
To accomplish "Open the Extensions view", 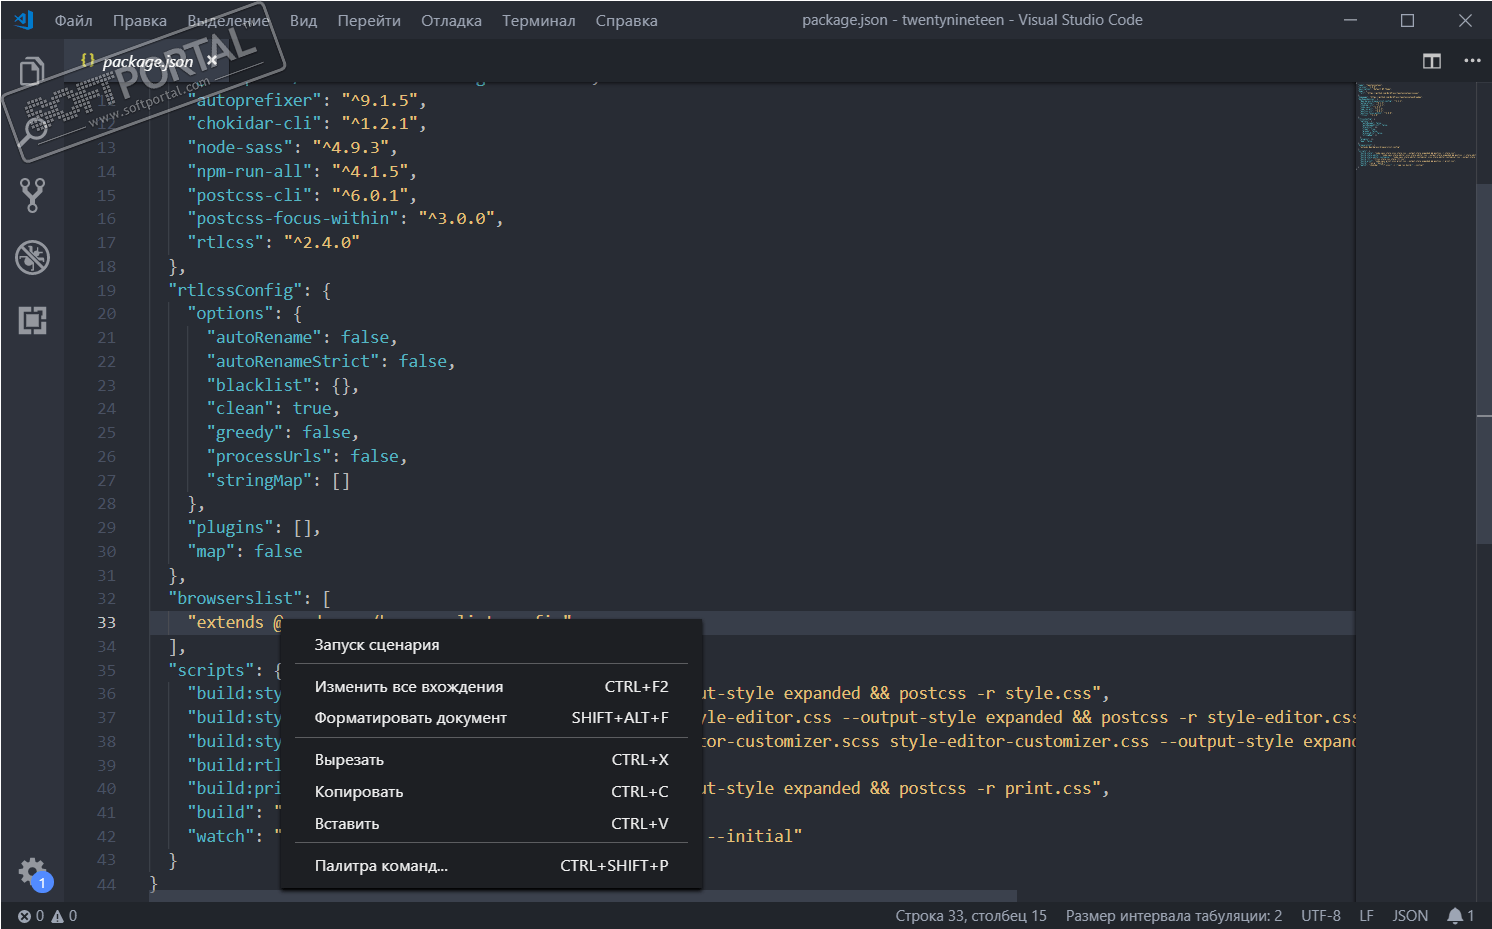I will click(x=33, y=320).
